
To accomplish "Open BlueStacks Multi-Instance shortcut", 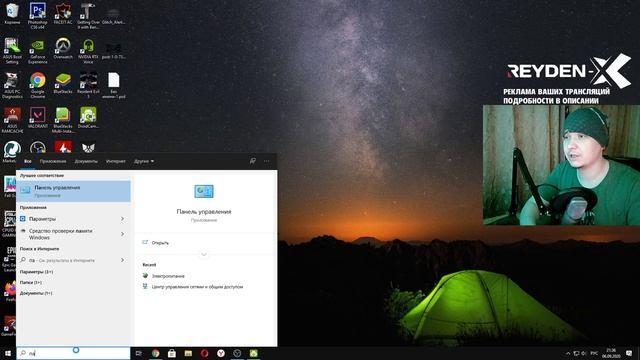I will (x=63, y=120).
